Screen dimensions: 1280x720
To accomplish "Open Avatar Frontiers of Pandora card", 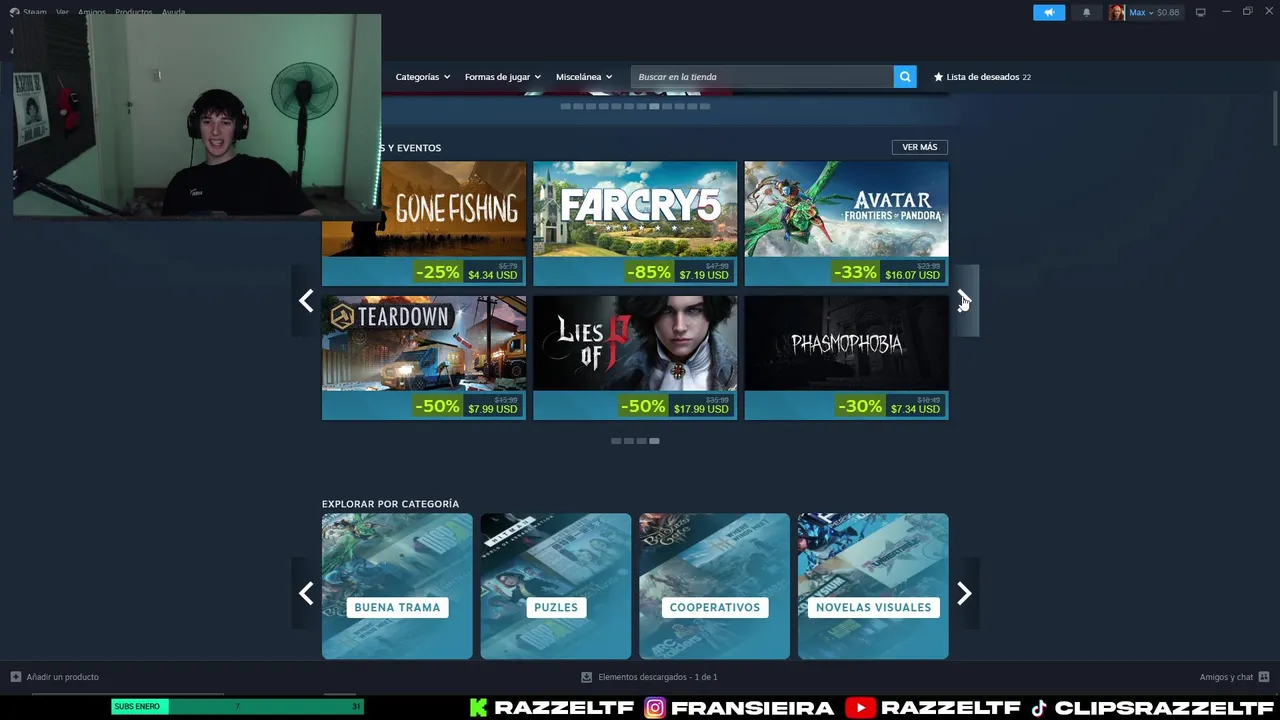I will point(846,223).
